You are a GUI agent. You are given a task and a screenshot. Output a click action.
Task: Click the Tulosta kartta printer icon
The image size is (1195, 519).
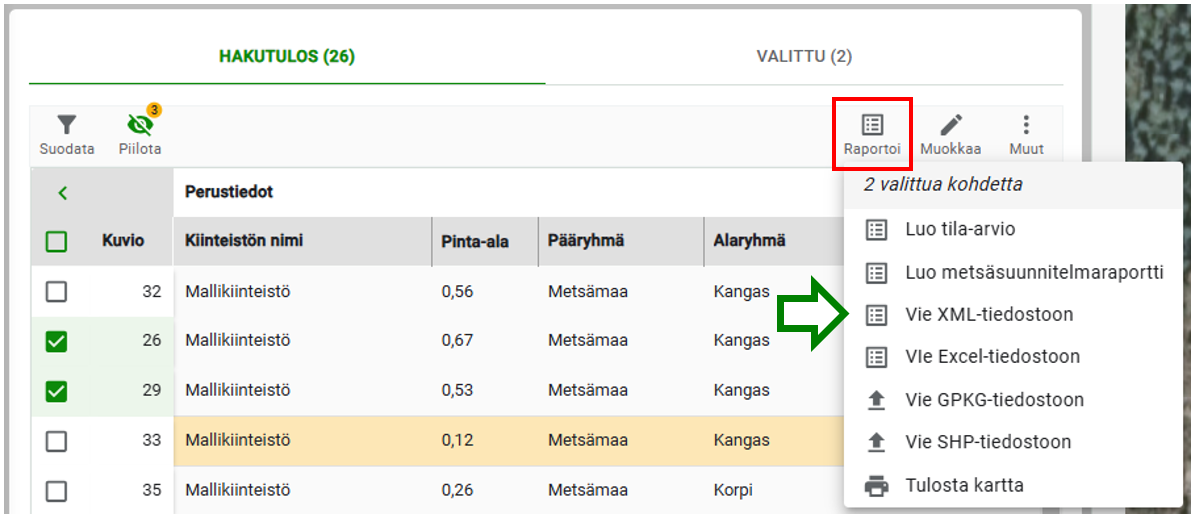tap(876, 485)
